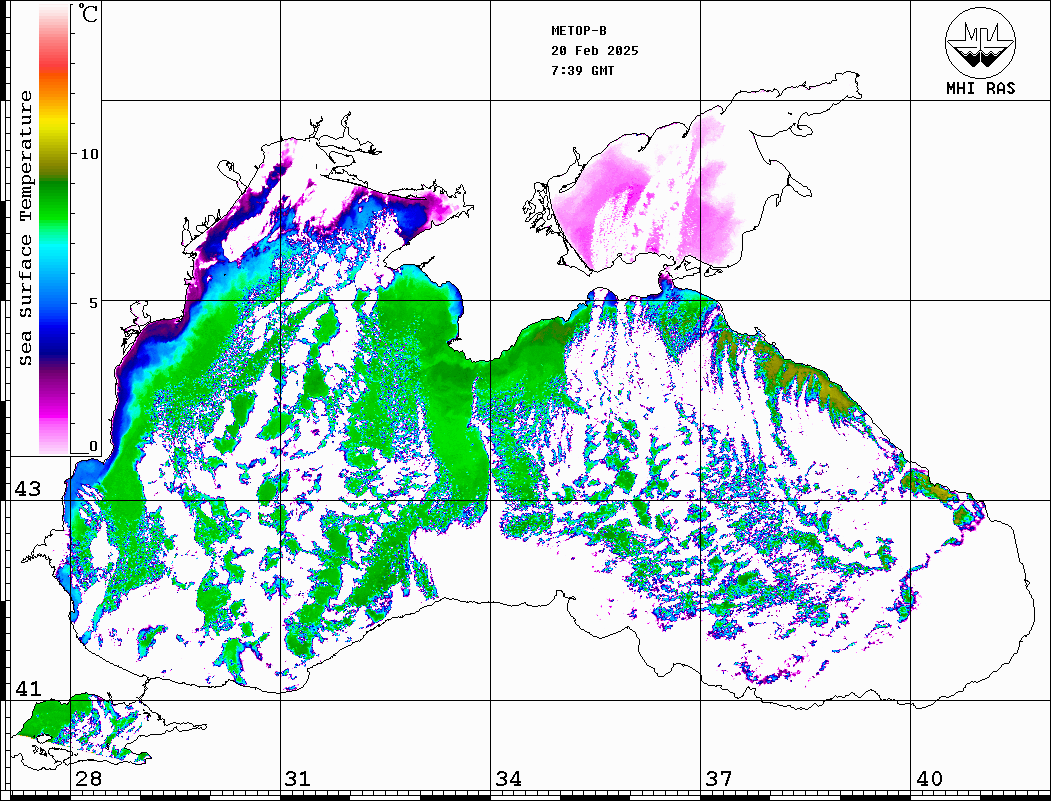Click the '°C' unit label

coord(88,13)
